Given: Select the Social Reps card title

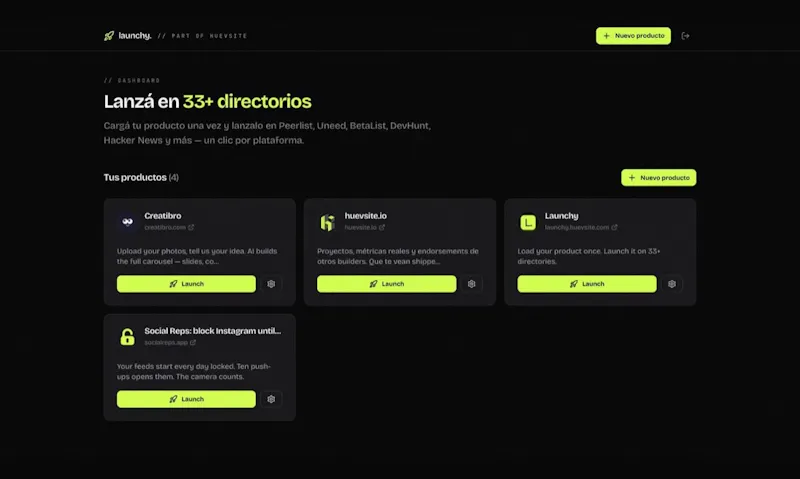Looking at the screenshot, I should 213,331.
